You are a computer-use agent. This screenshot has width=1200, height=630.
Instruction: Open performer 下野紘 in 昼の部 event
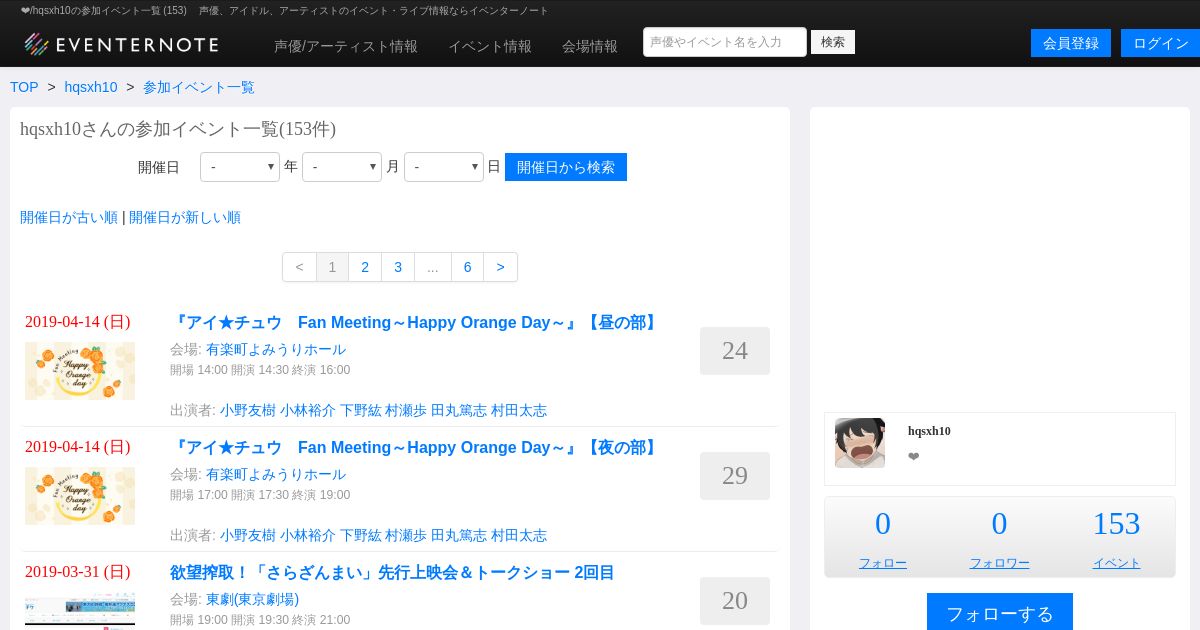point(361,410)
